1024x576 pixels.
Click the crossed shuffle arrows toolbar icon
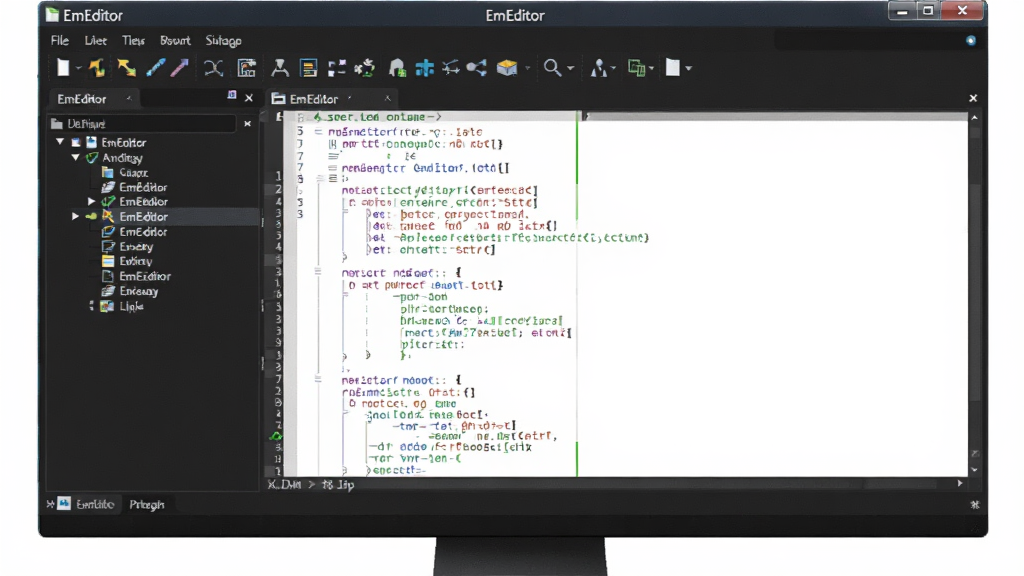pos(214,68)
